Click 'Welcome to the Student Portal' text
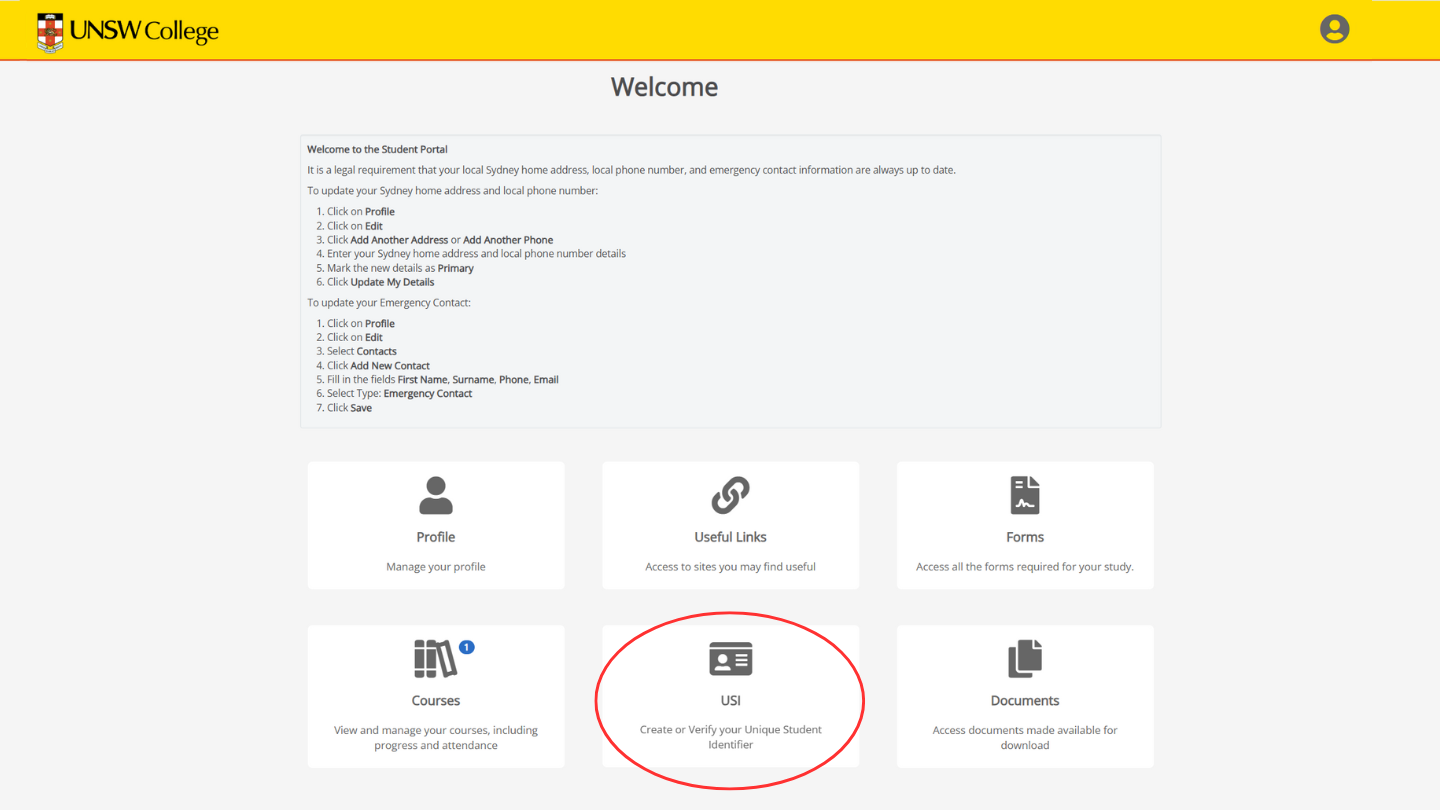This screenshot has width=1440, height=810. (377, 149)
